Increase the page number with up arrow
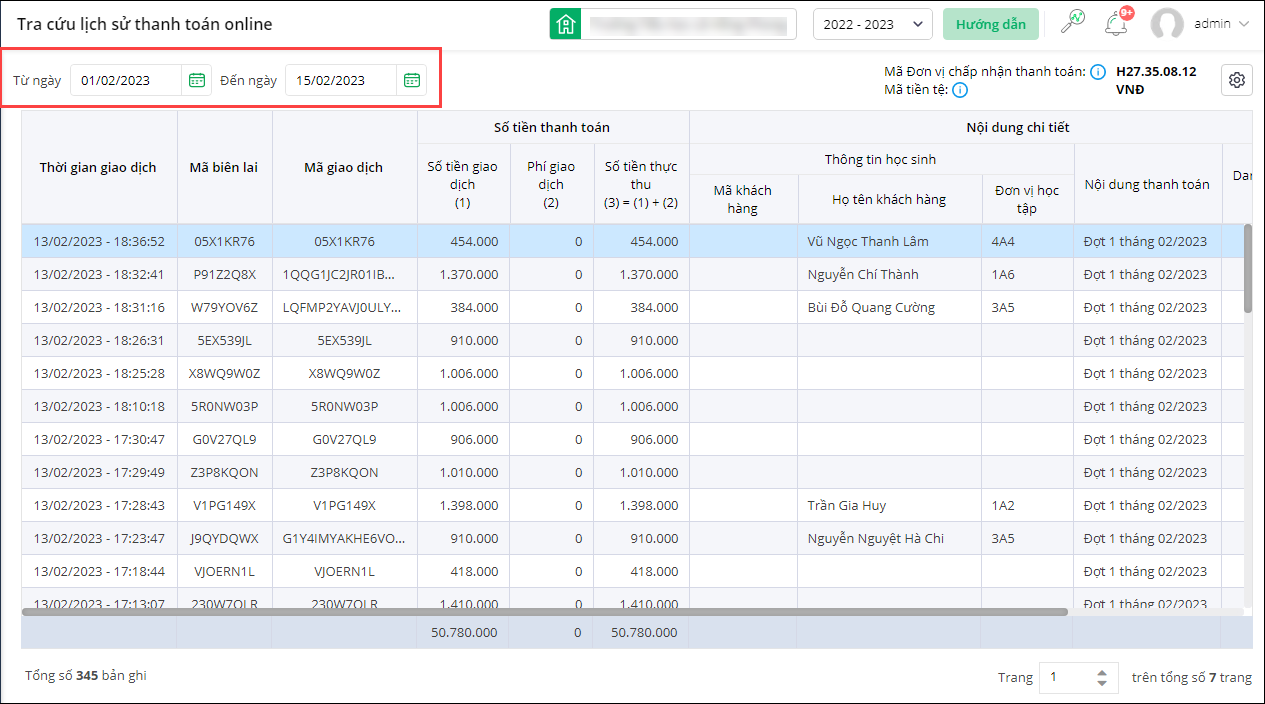Image resolution: width=1265 pixels, height=704 pixels. (1102, 672)
